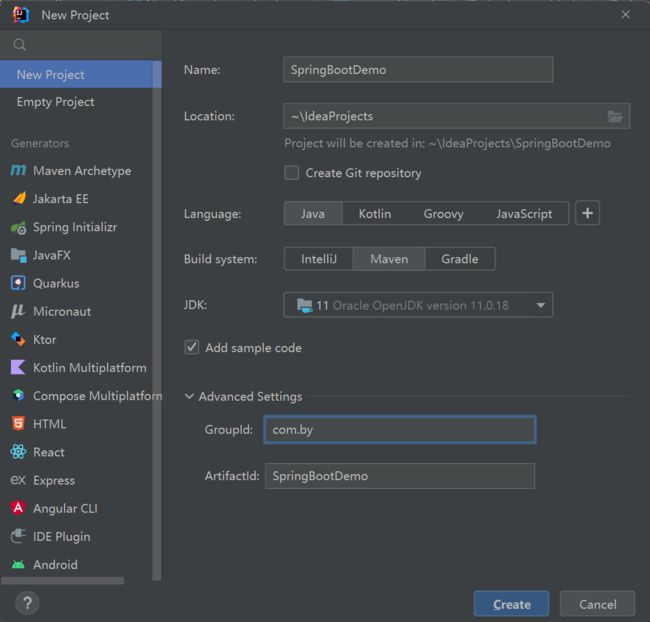
Task: Choose HTML generator label
Action: pos(50,424)
